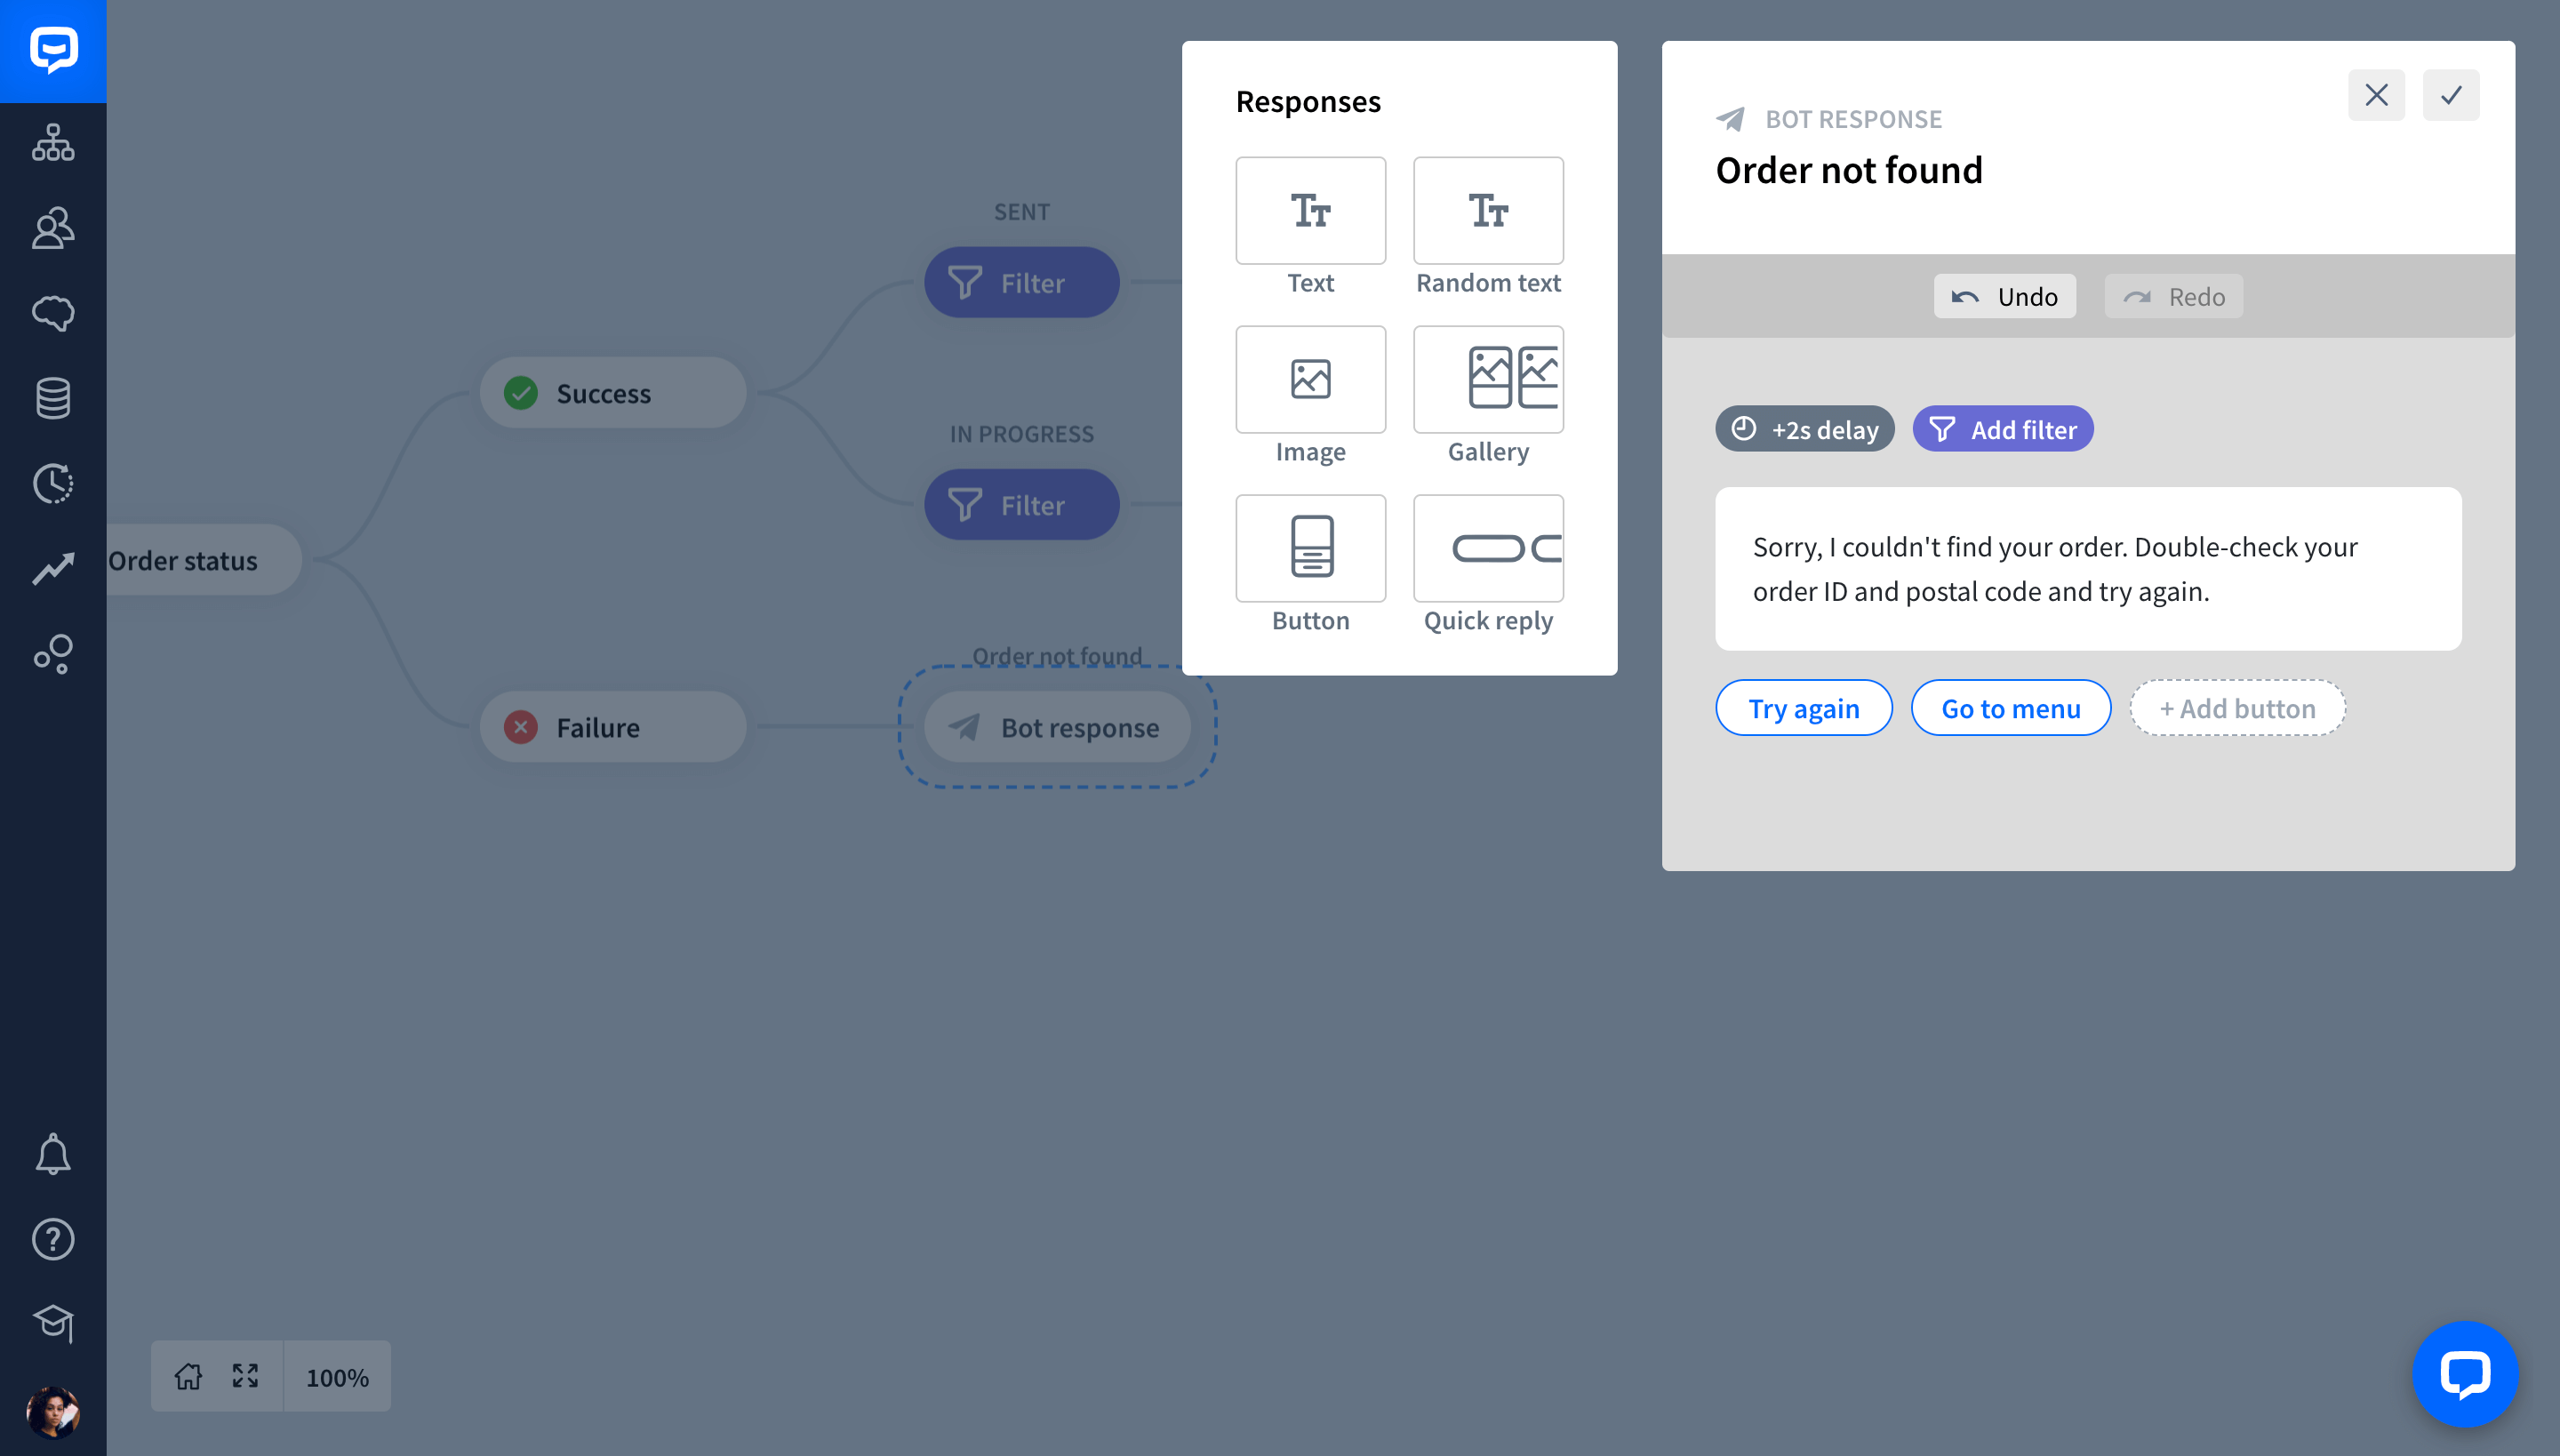This screenshot has height=1456, width=2560.
Task: Add a Random text response
Action: [x=1488, y=210]
